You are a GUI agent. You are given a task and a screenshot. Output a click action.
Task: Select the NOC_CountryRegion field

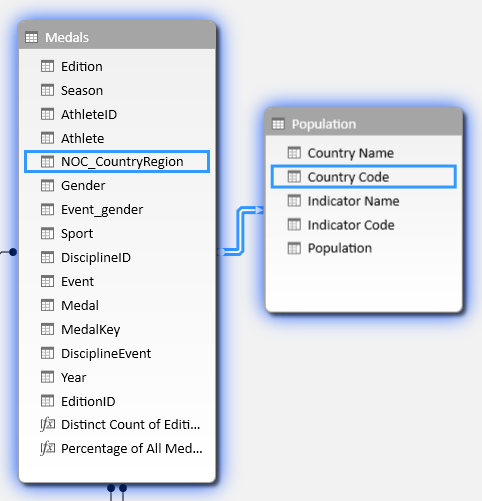tap(117, 162)
